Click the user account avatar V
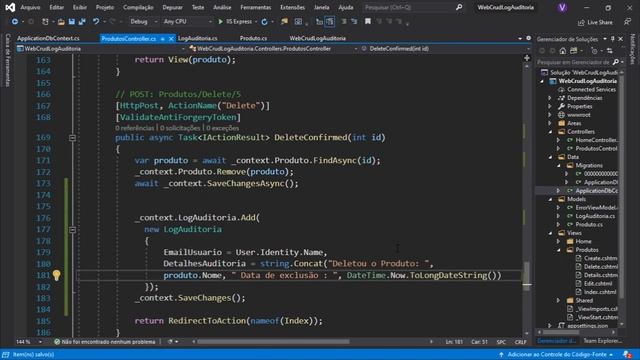 pyautogui.click(x=562, y=7)
